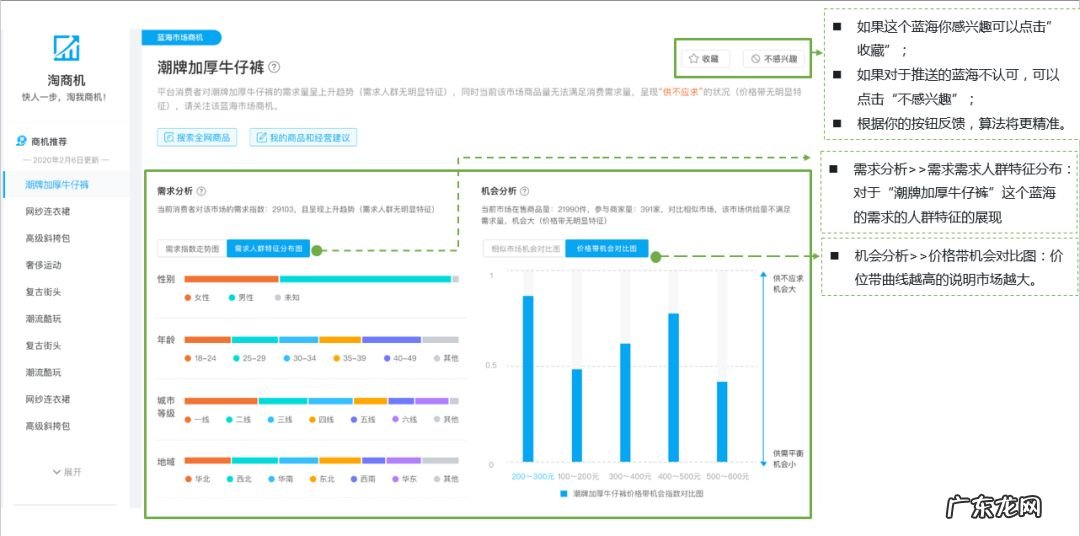Screen dimensions: 1080x536
Task: Click 收藏 to favorite this market
Action: click(704, 59)
